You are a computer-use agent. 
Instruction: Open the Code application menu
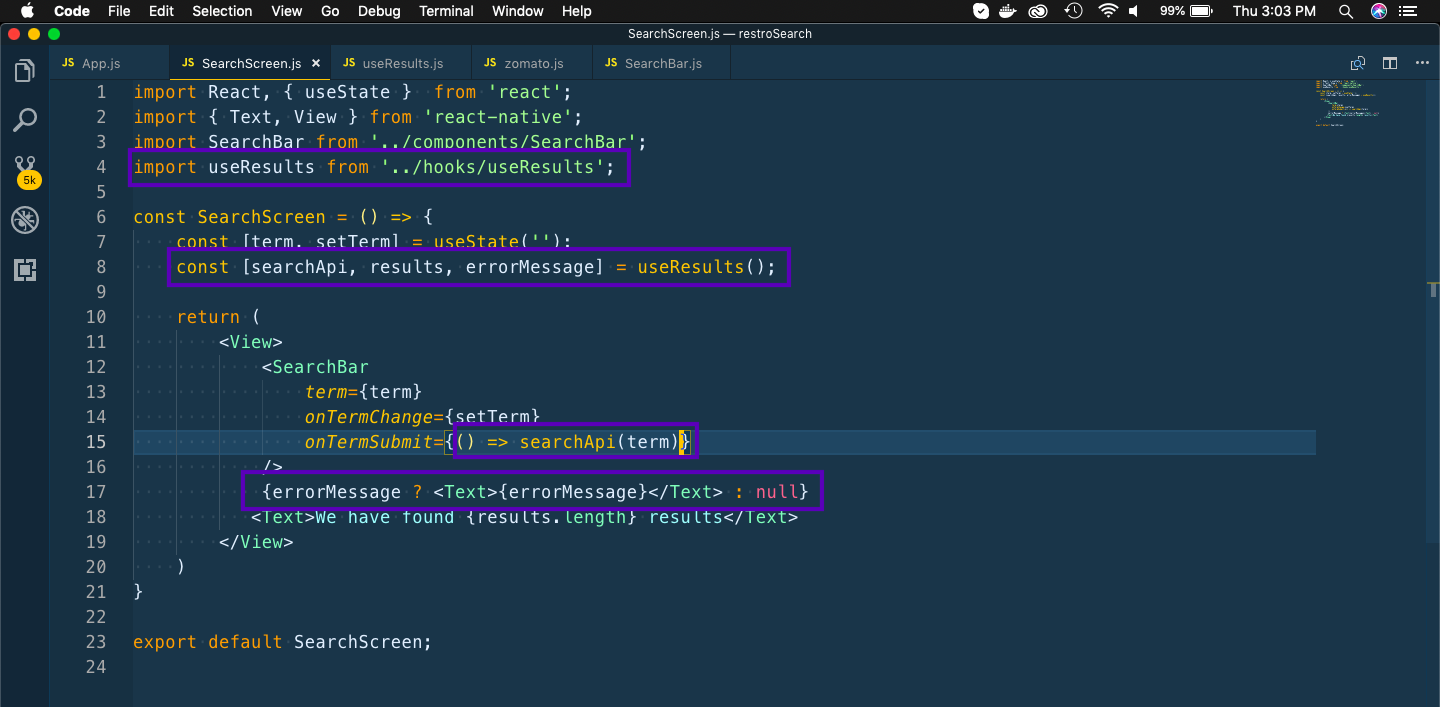point(72,11)
